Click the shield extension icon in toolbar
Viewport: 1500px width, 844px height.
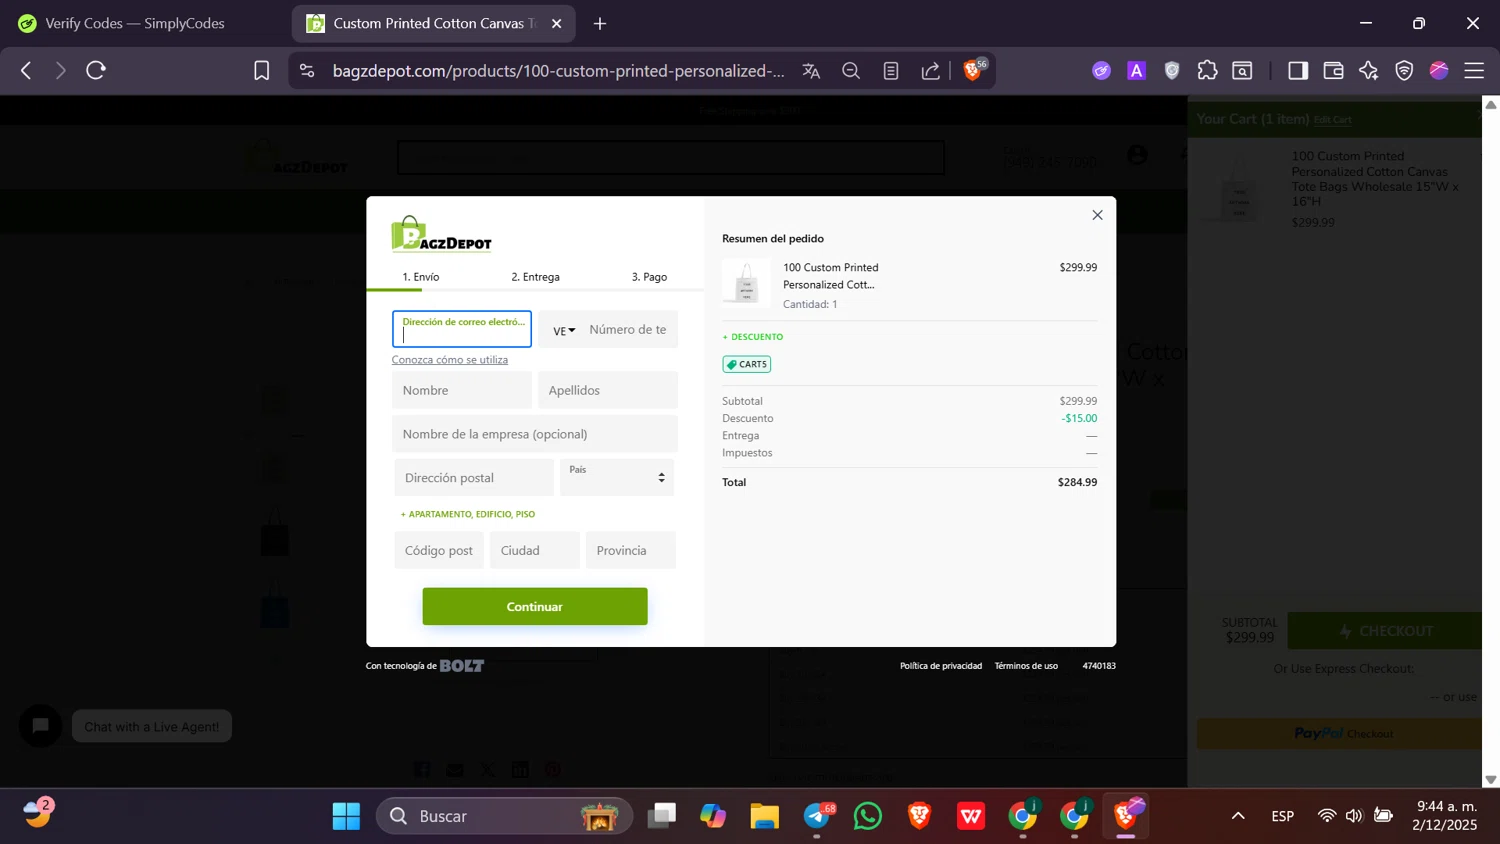(1172, 71)
